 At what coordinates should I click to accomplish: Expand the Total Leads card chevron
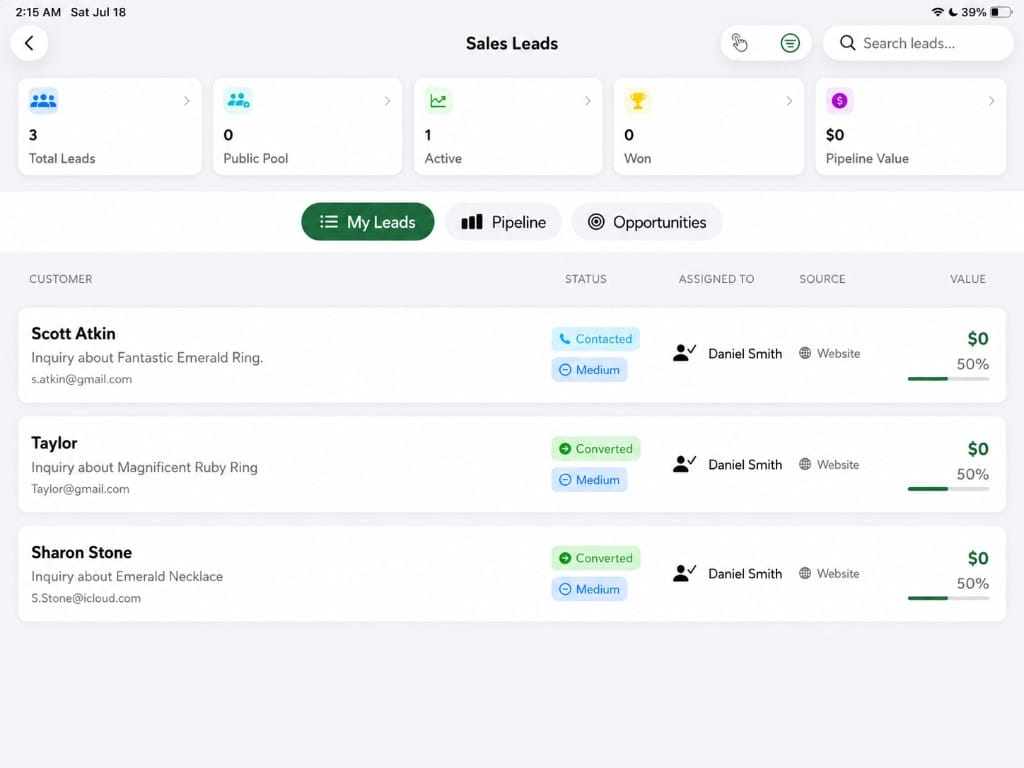tap(187, 101)
